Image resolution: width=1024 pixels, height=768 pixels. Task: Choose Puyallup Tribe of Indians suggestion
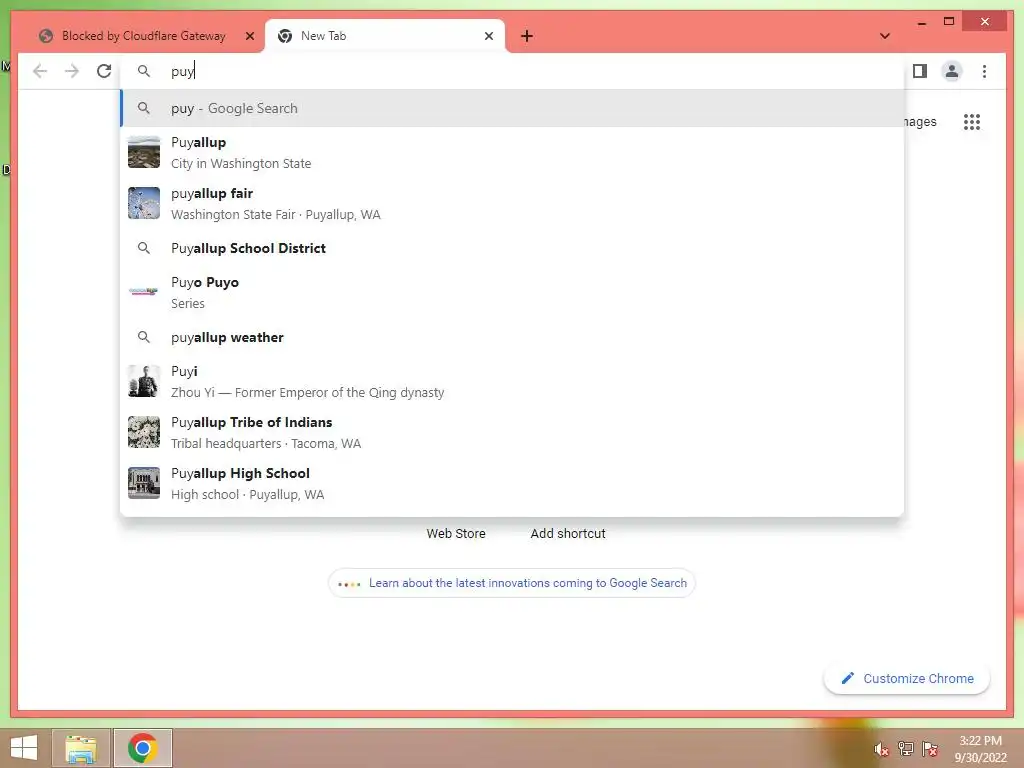click(512, 432)
